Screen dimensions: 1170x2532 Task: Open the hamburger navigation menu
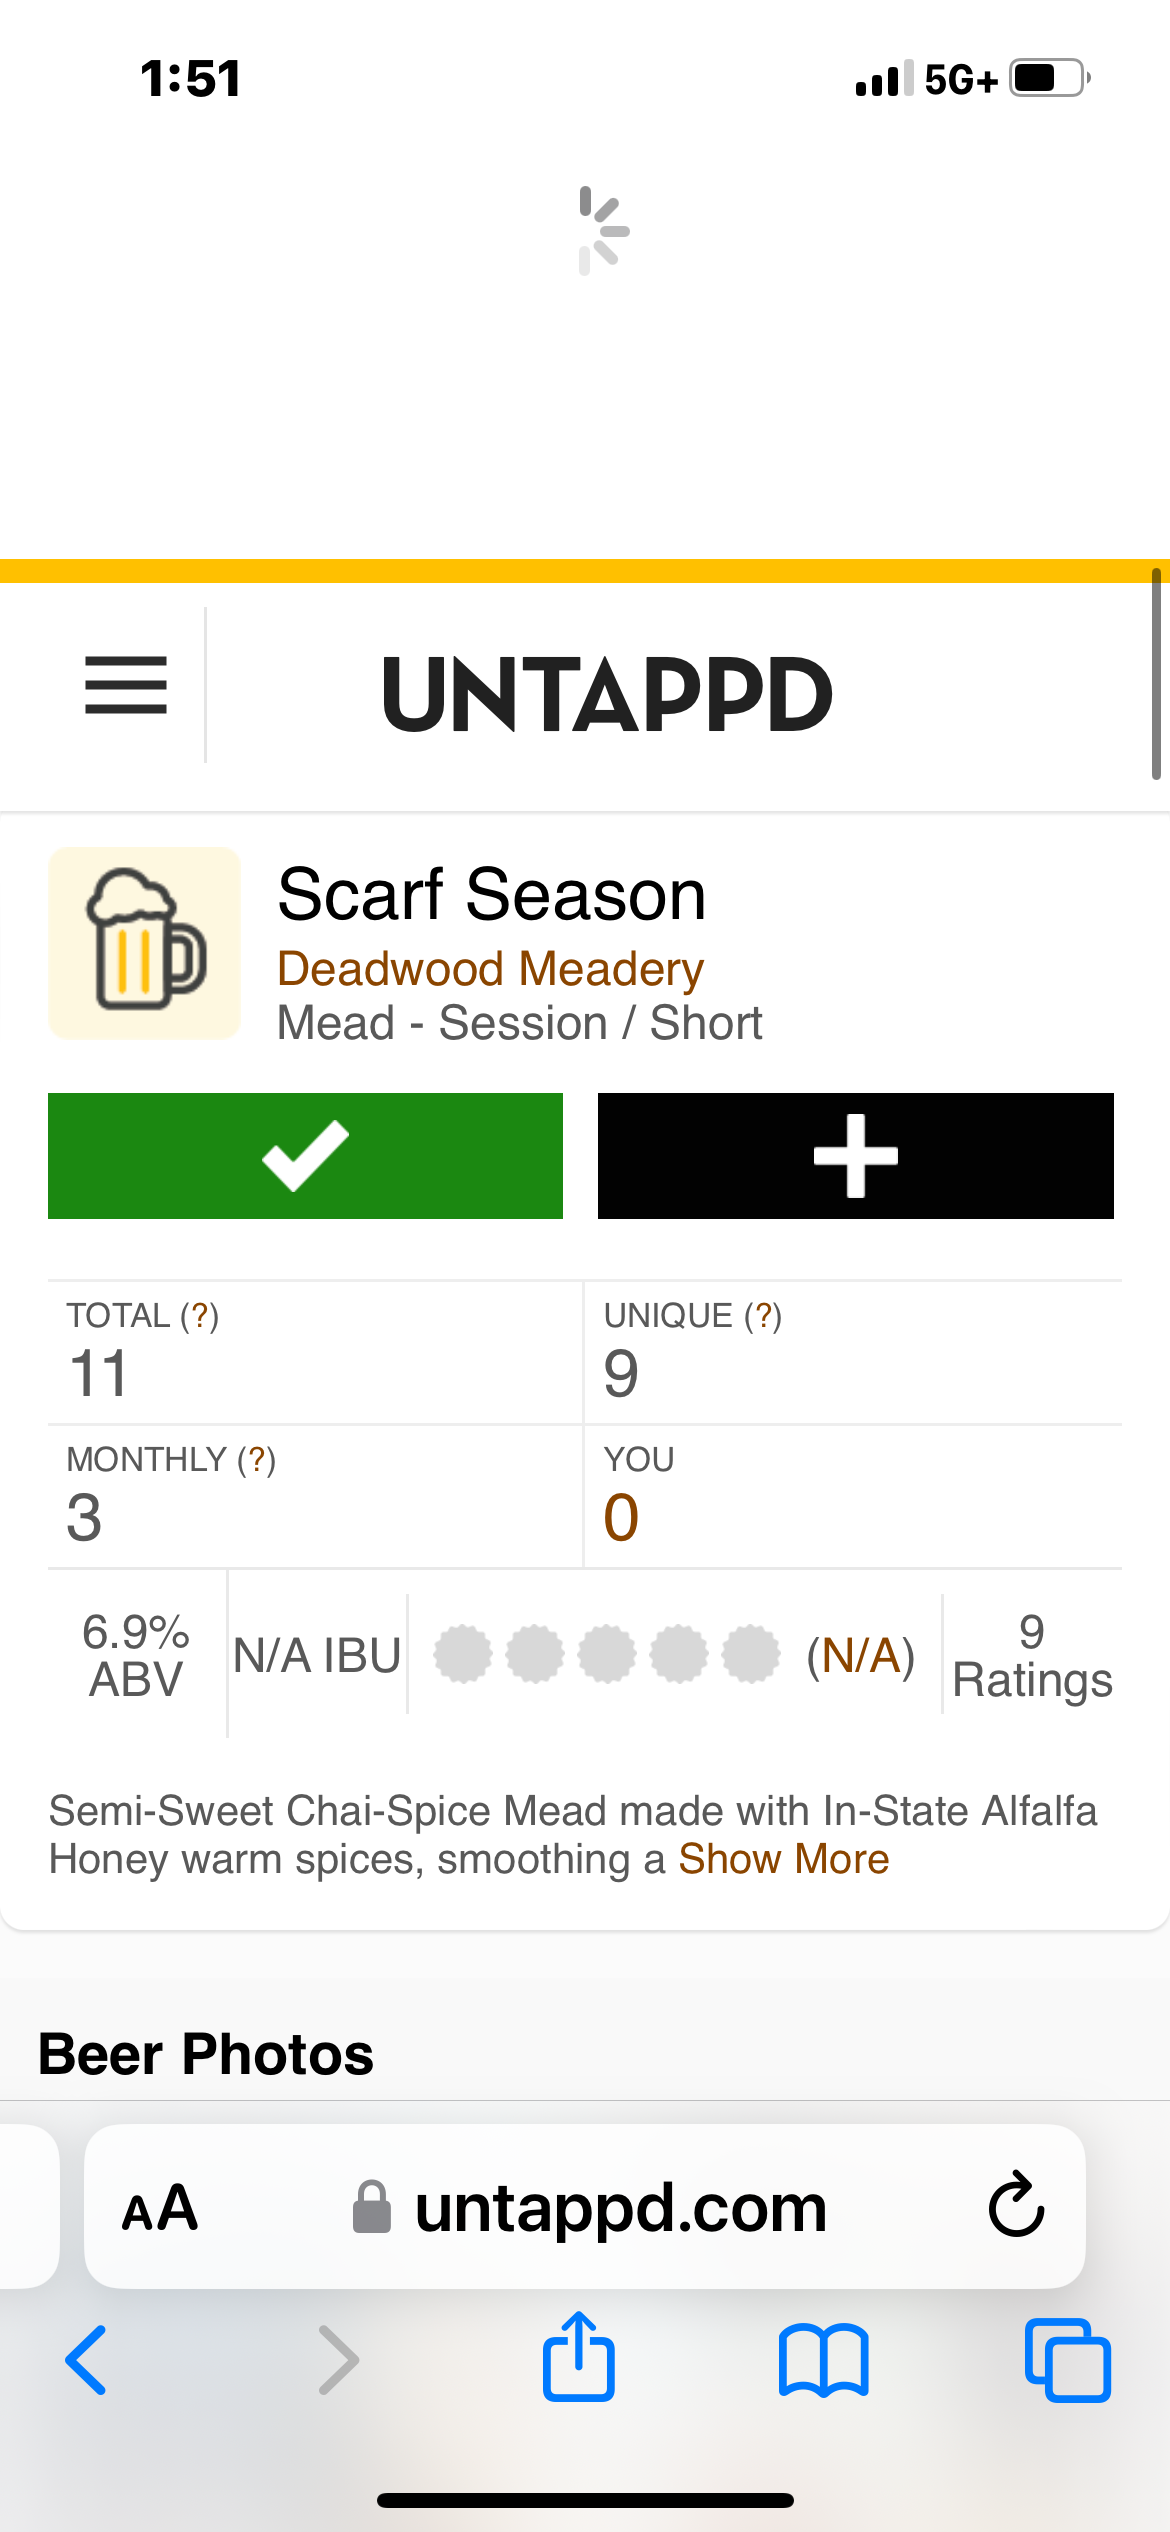click(126, 686)
